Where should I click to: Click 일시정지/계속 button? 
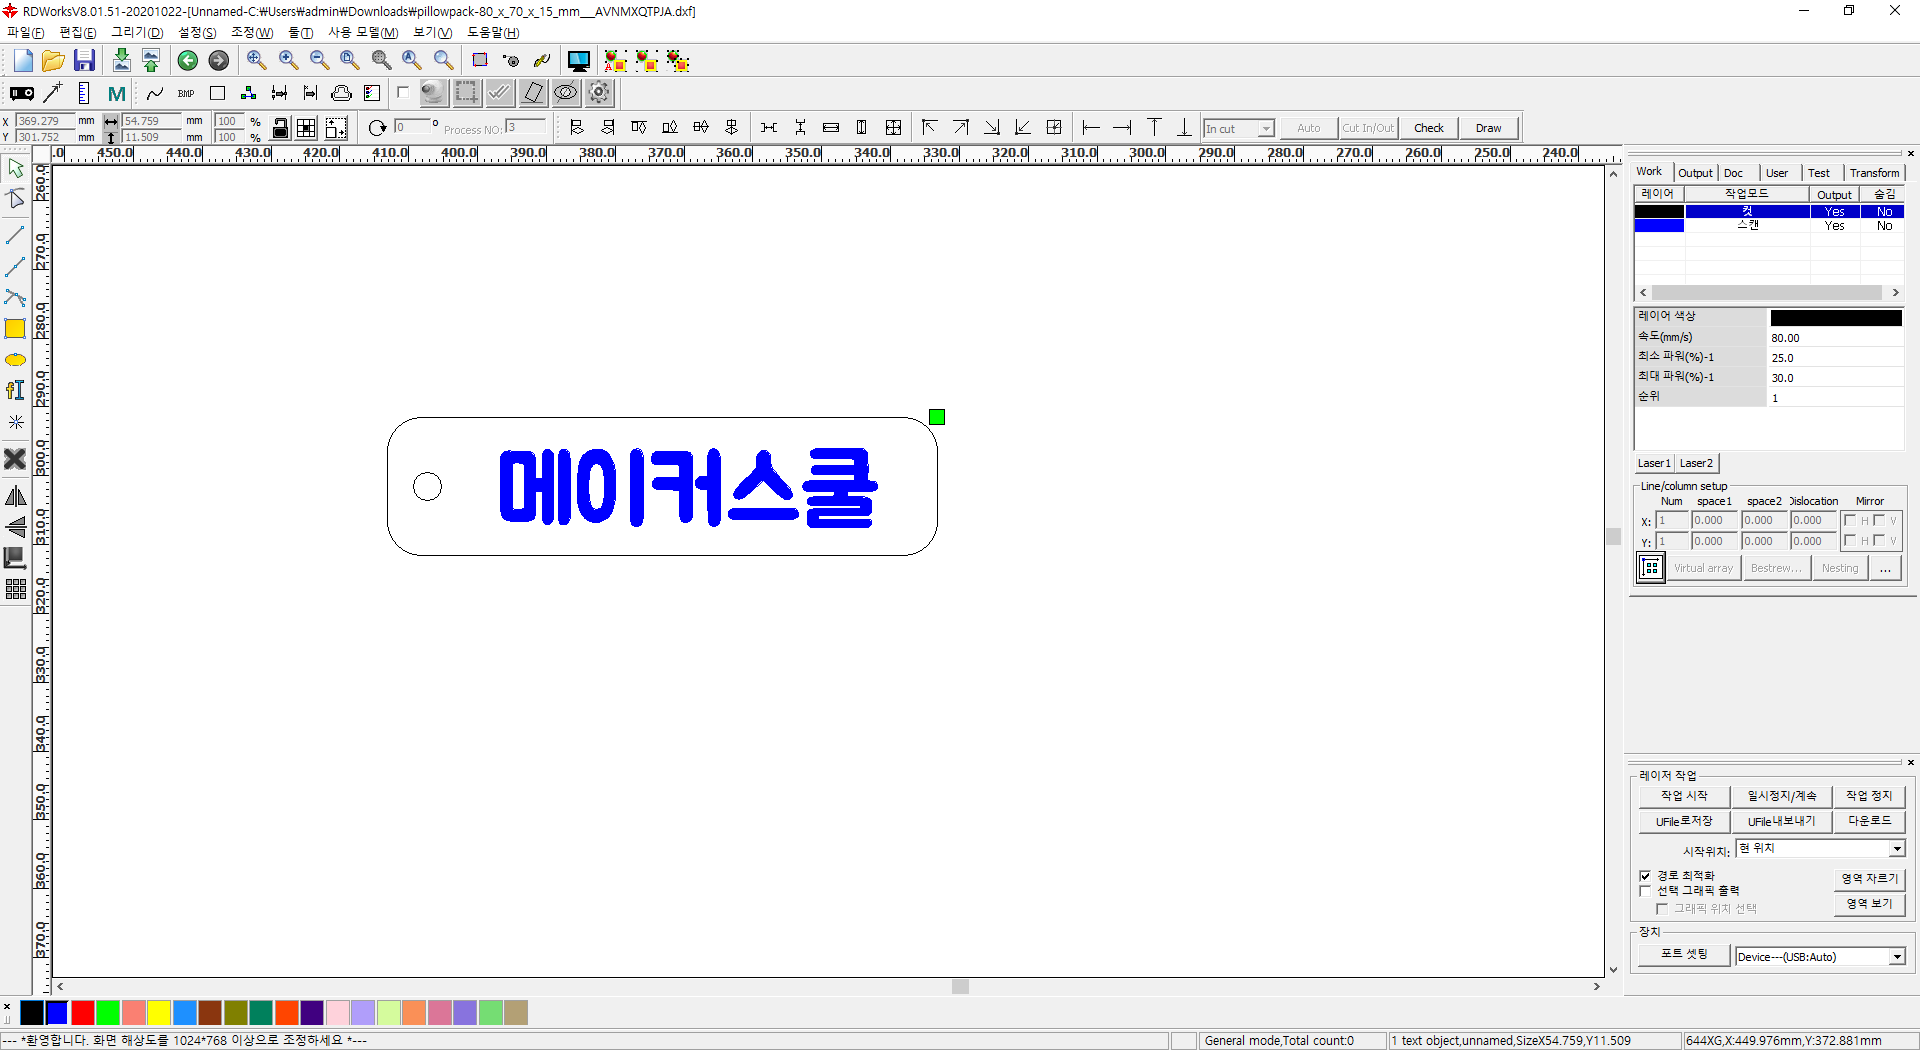click(x=1782, y=796)
